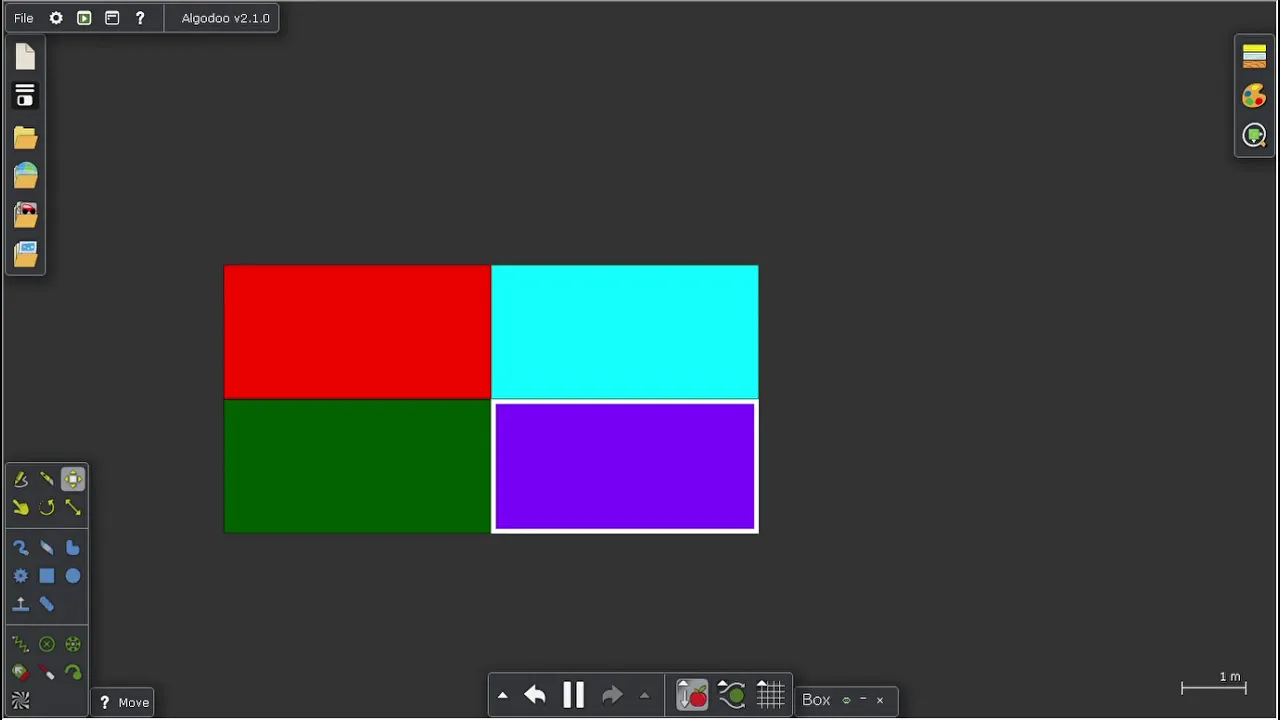The image size is (1280, 720).
Task: Open the globe folder
Action: point(25,176)
